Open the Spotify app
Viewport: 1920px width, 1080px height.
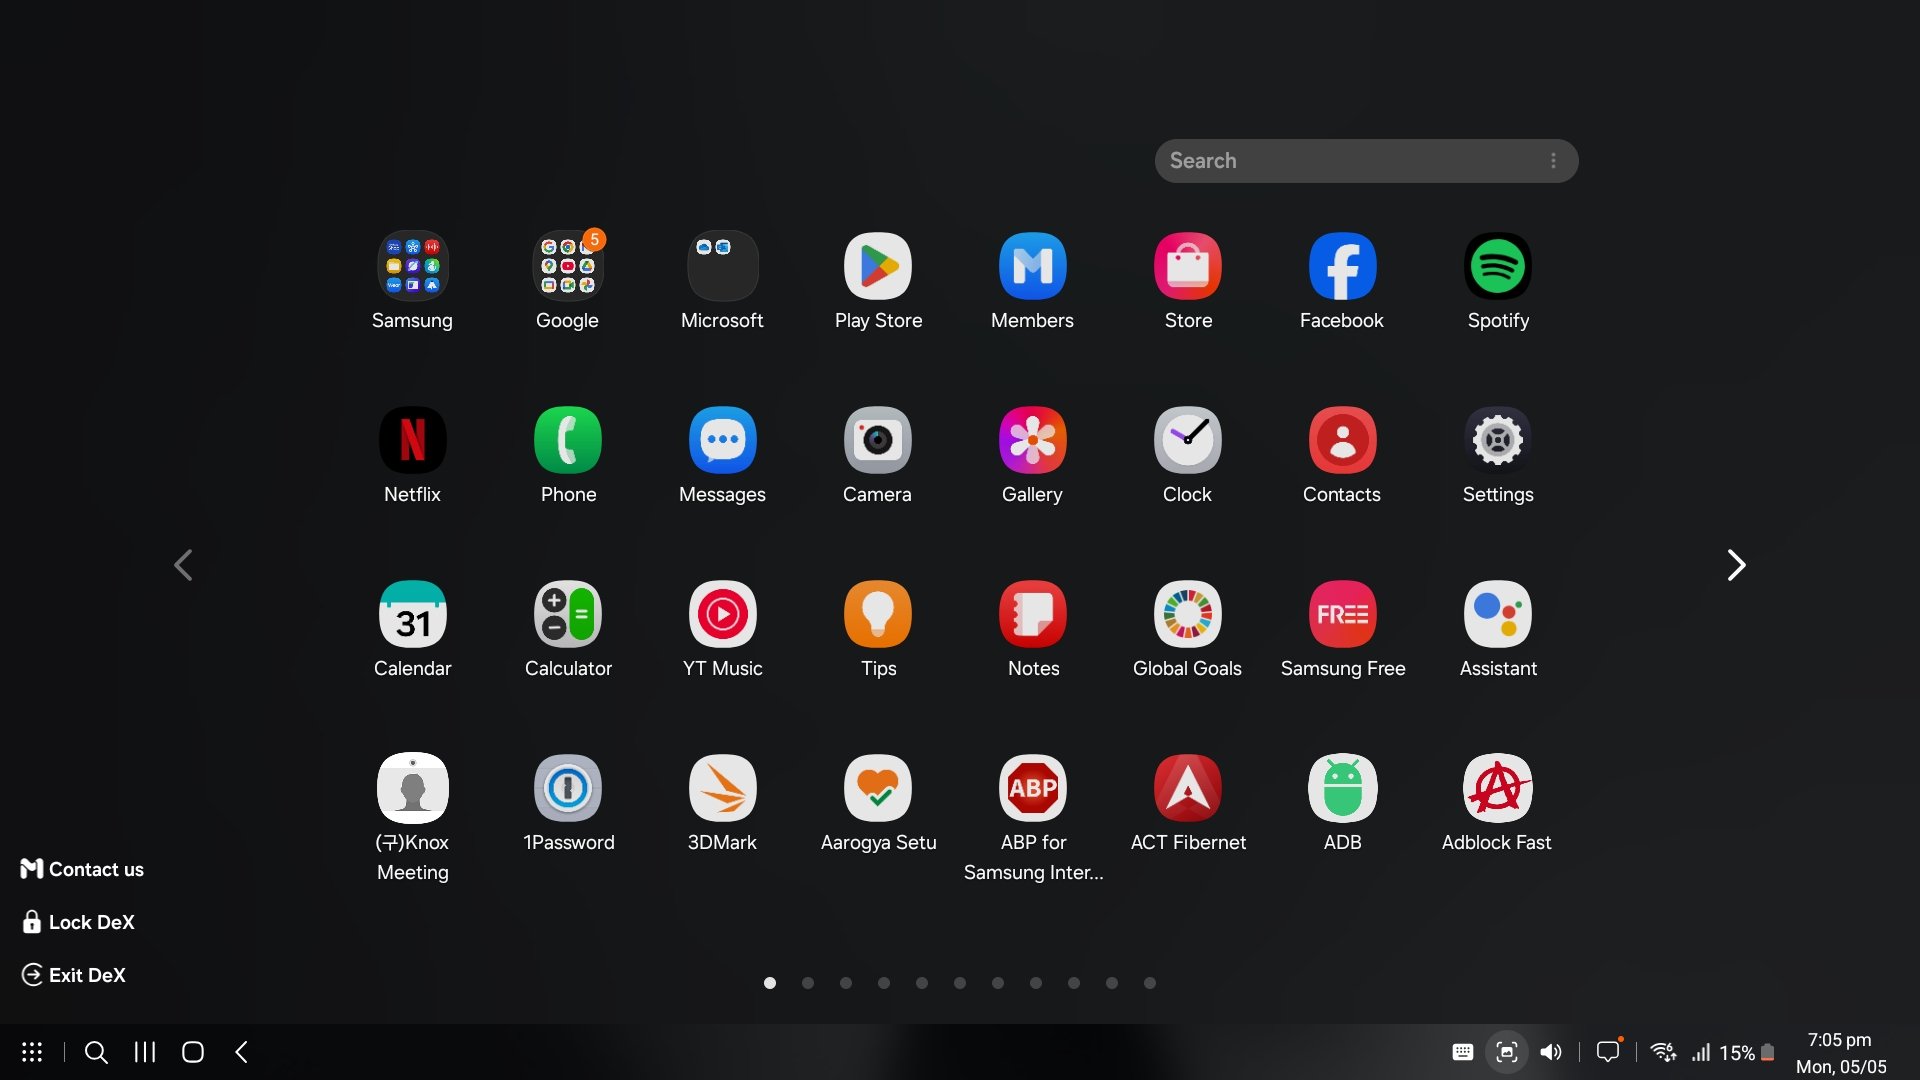[1497, 266]
